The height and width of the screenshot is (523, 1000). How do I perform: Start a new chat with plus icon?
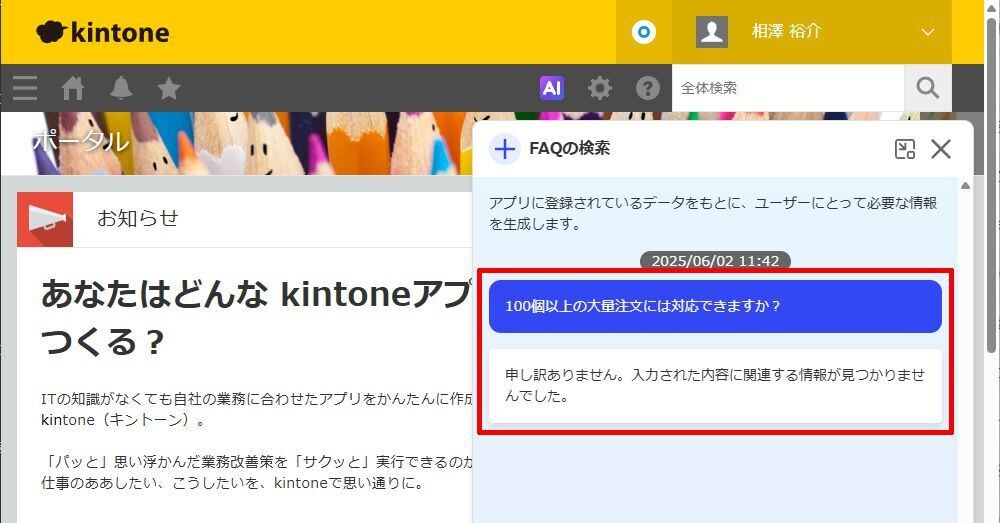(505, 149)
